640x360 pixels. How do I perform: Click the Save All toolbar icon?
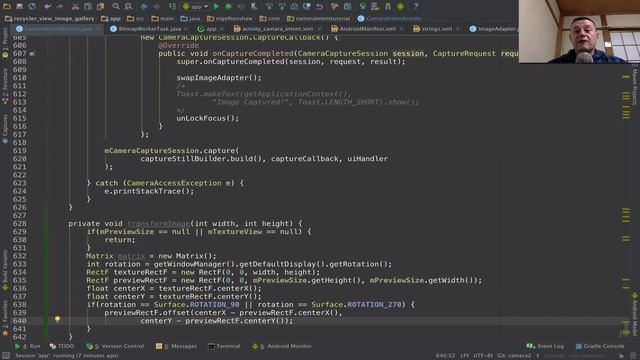19,6
